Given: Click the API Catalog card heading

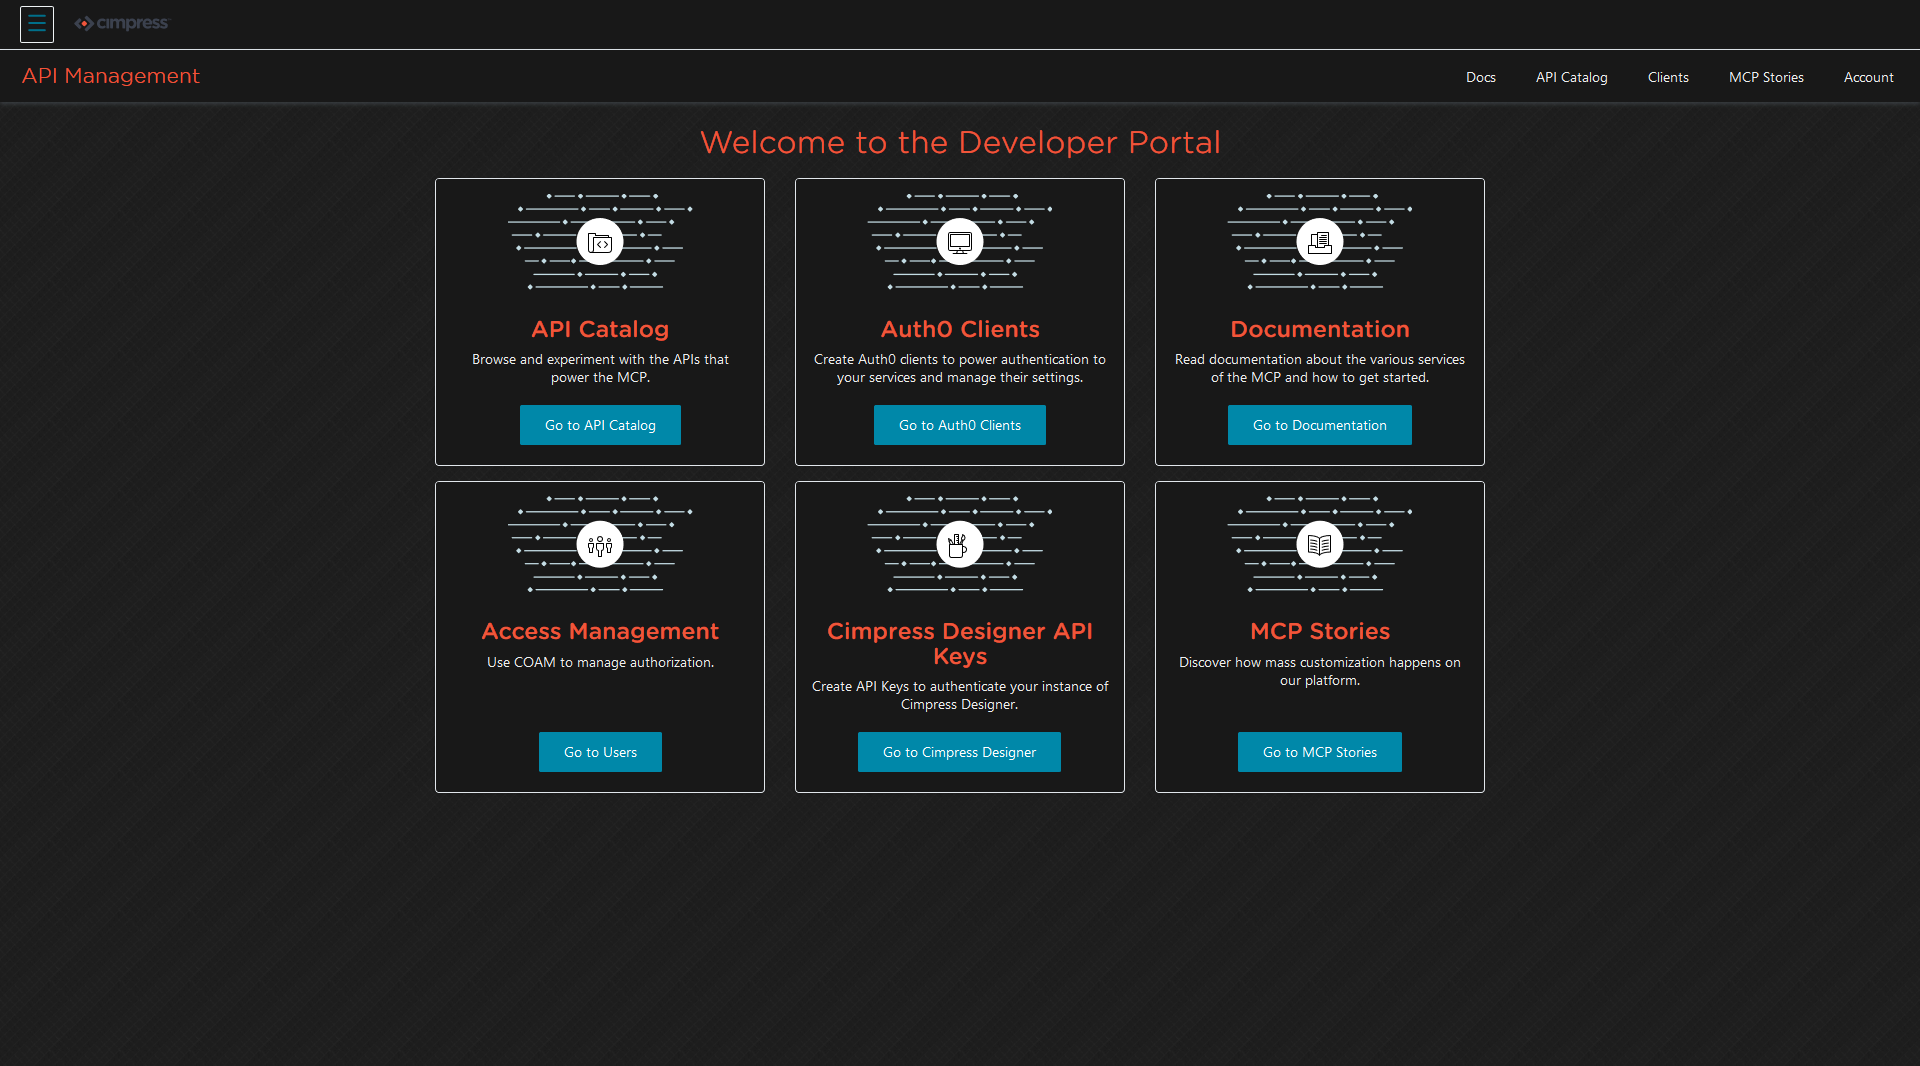Looking at the screenshot, I should point(600,329).
